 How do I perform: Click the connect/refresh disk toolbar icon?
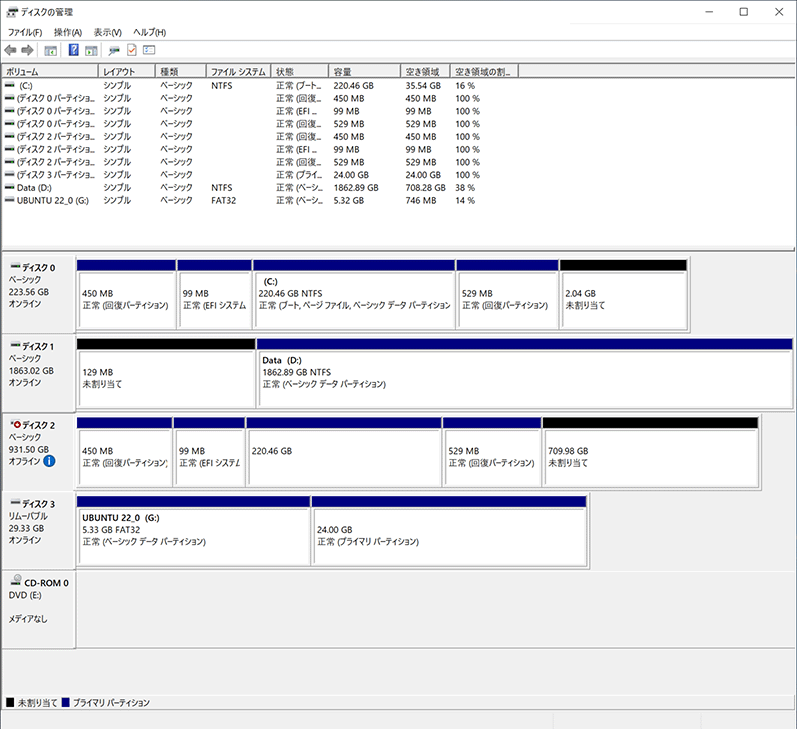(x=114, y=50)
